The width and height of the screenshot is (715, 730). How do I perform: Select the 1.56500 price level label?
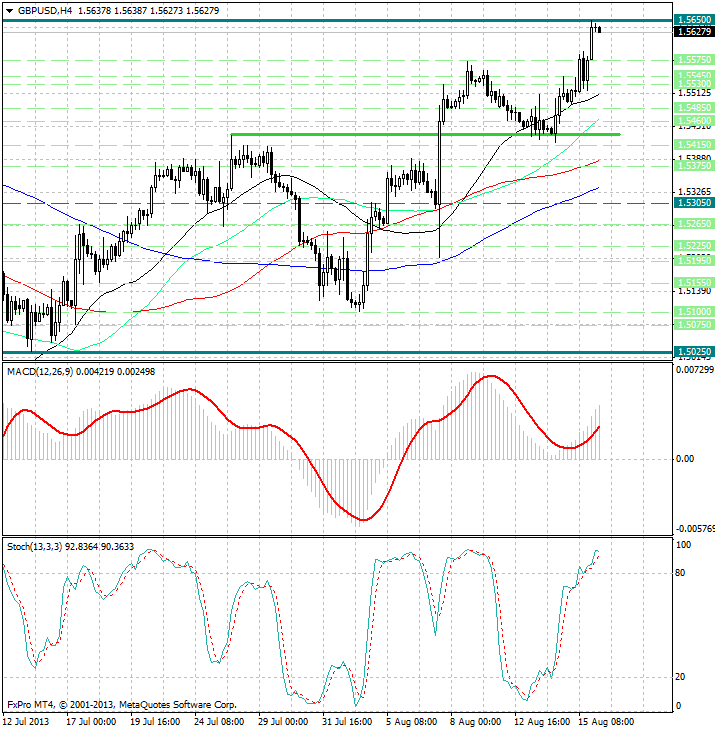click(x=693, y=20)
